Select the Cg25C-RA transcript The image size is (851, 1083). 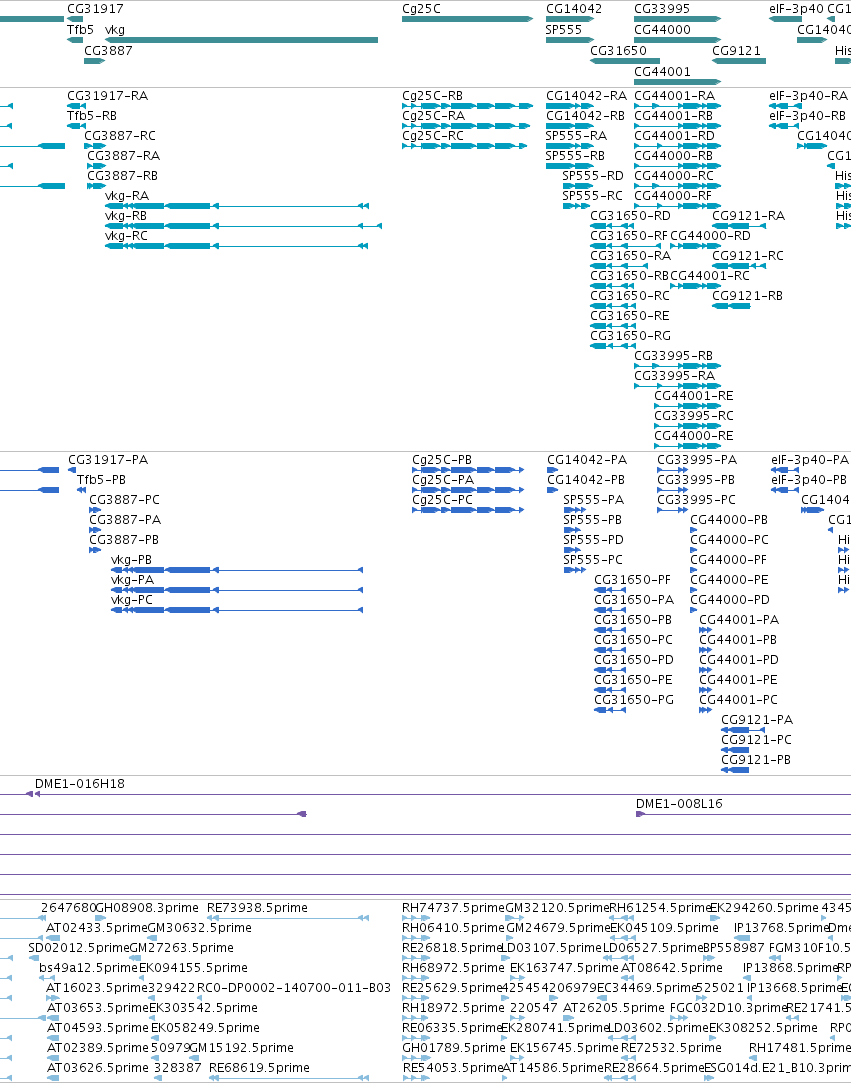464,126
